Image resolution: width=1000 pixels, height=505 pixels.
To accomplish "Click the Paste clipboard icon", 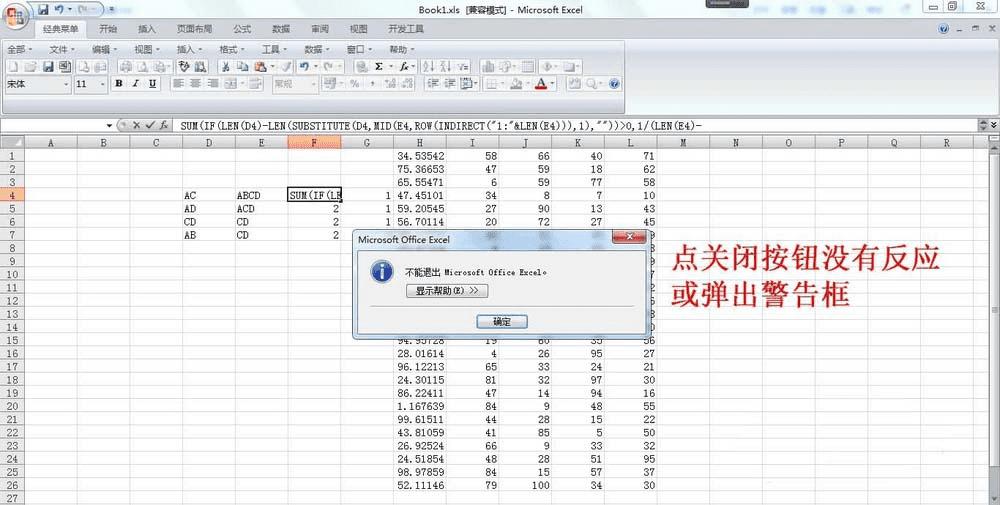I will tap(260, 66).
